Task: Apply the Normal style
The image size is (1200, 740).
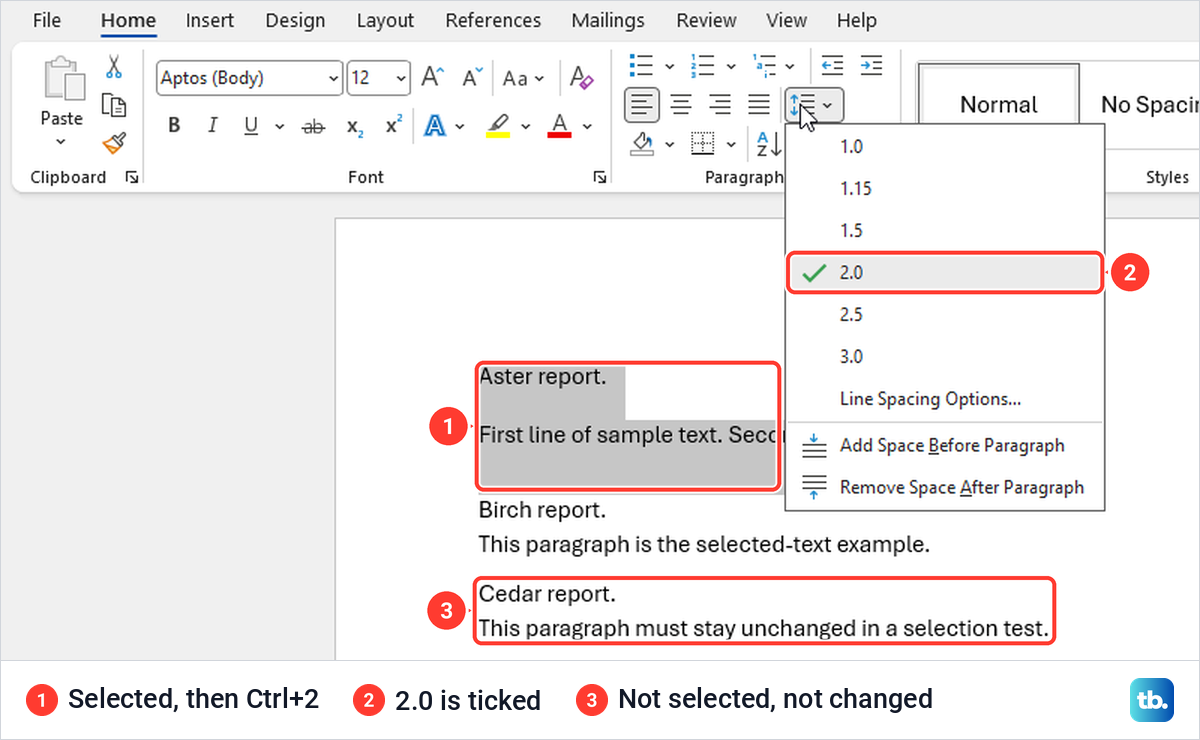Action: point(999,105)
